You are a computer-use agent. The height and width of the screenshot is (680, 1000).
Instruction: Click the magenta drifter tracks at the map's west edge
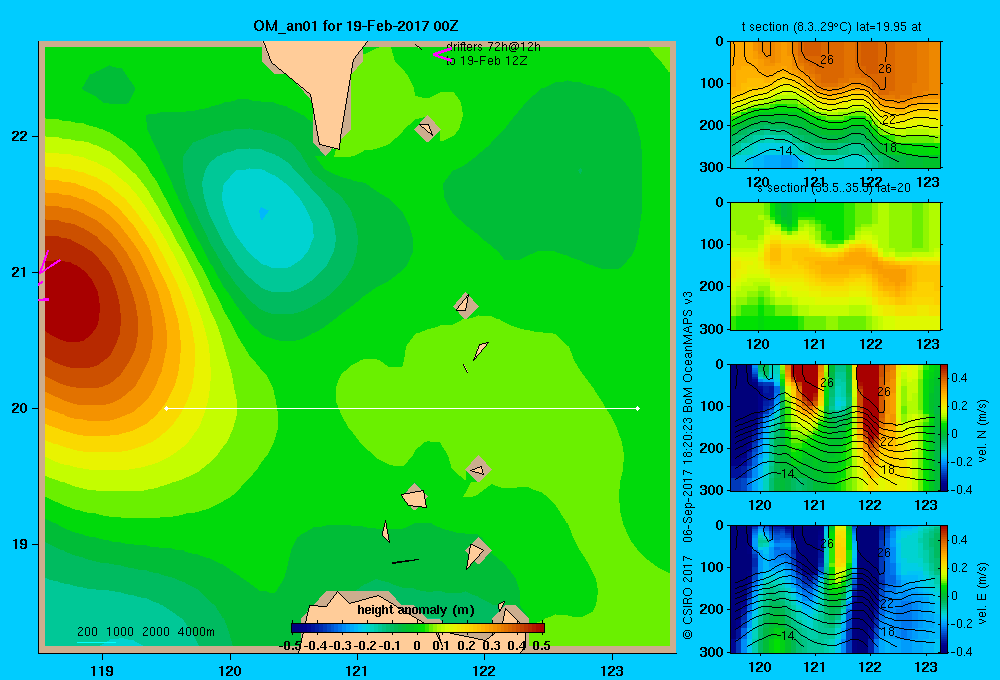(x=48, y=276)
